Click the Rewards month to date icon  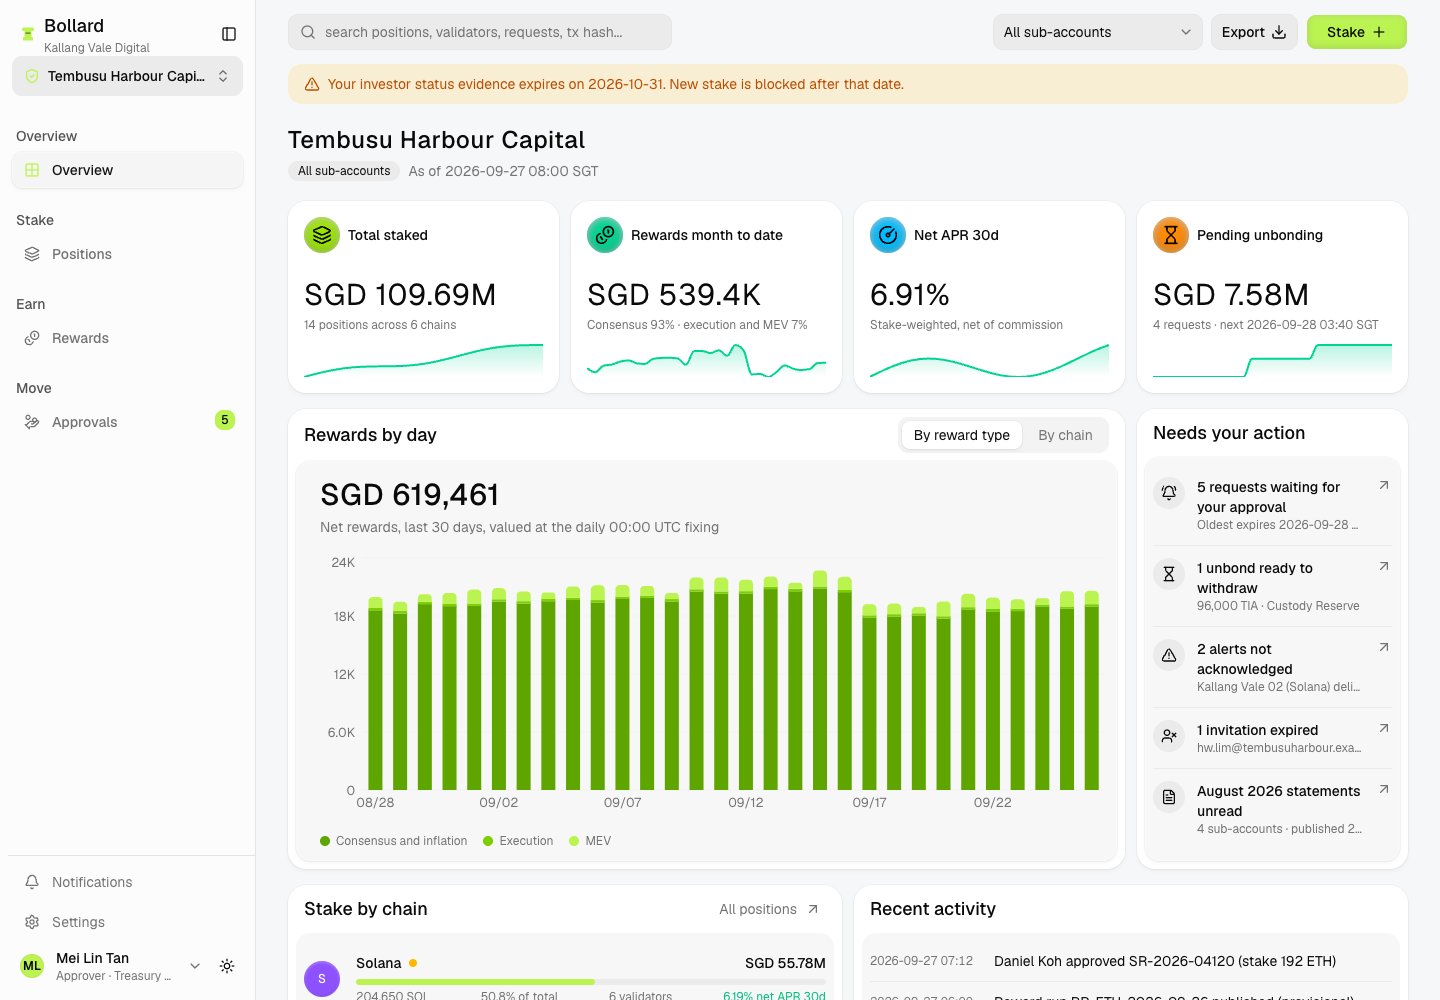pos(605,235)
